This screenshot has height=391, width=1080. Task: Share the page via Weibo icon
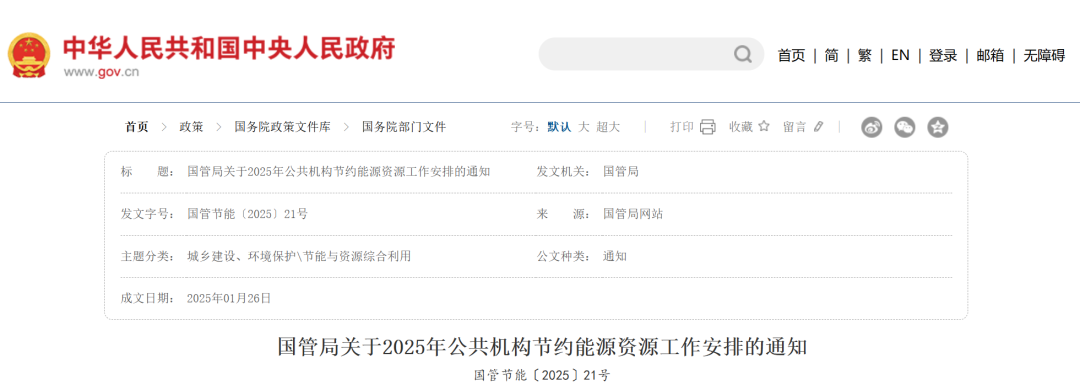coord(871,127)
